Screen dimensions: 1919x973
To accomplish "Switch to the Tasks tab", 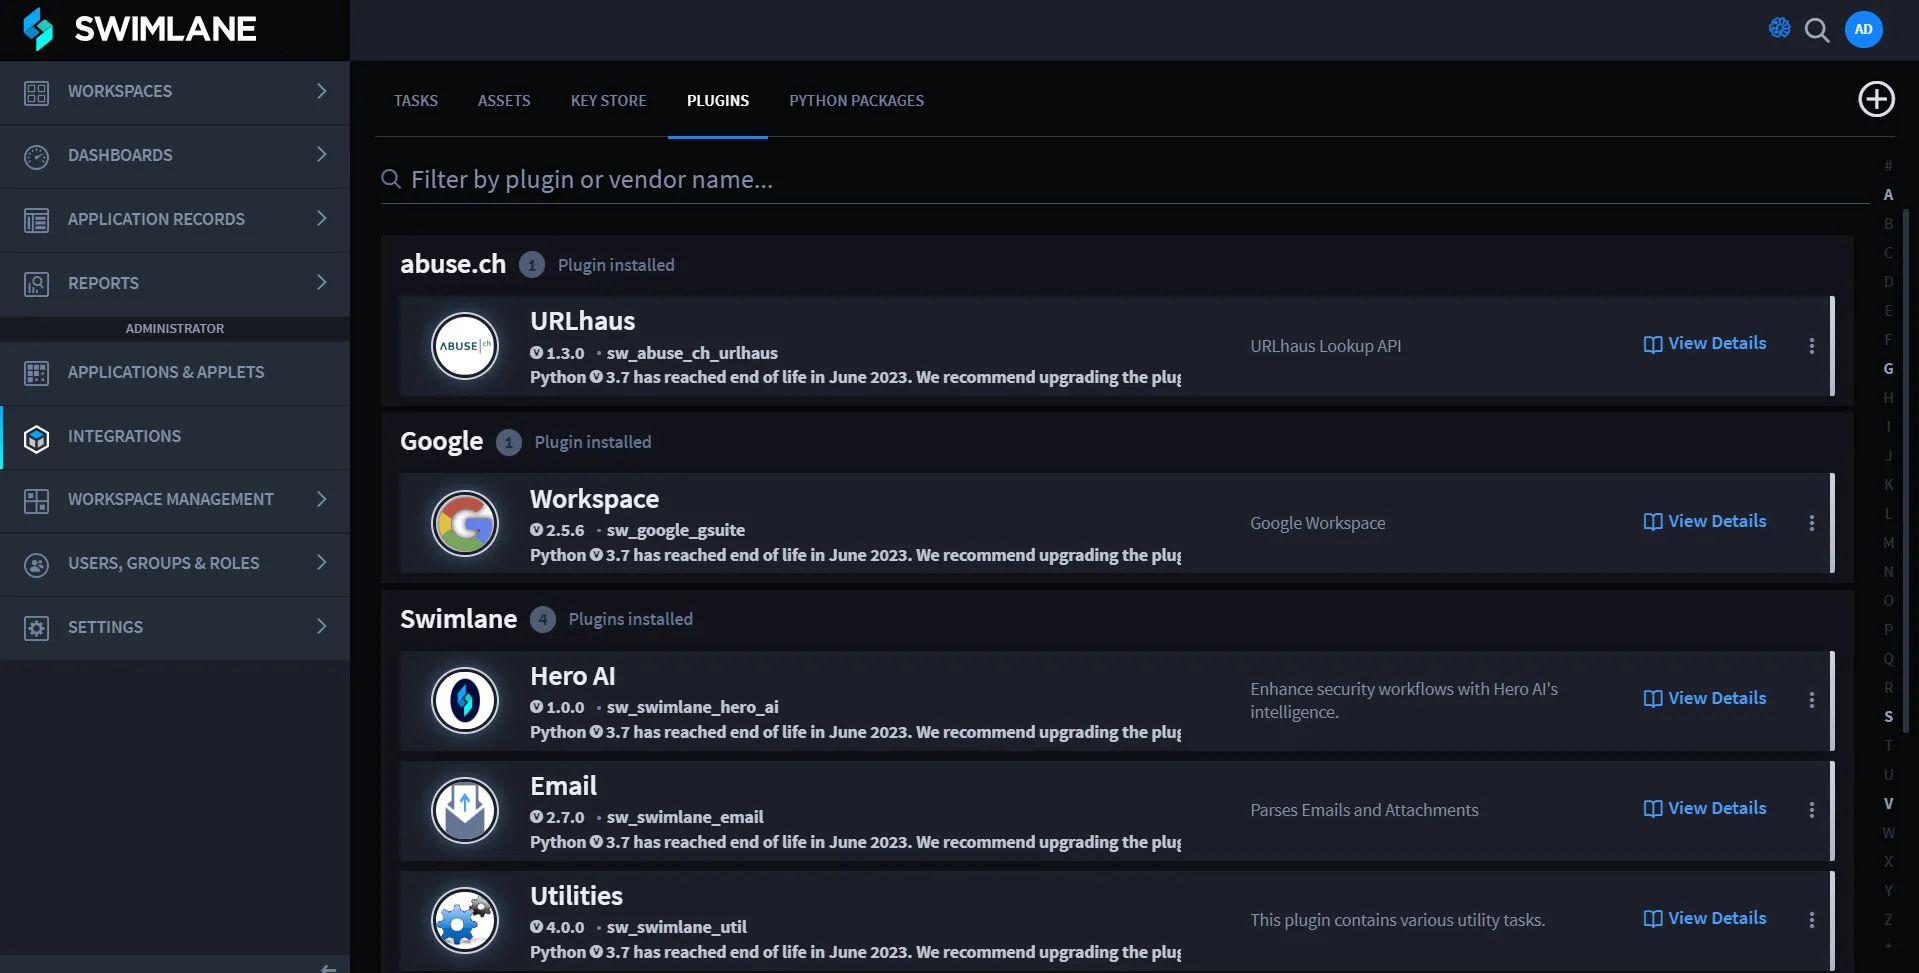I will click(x=416, y=101).
